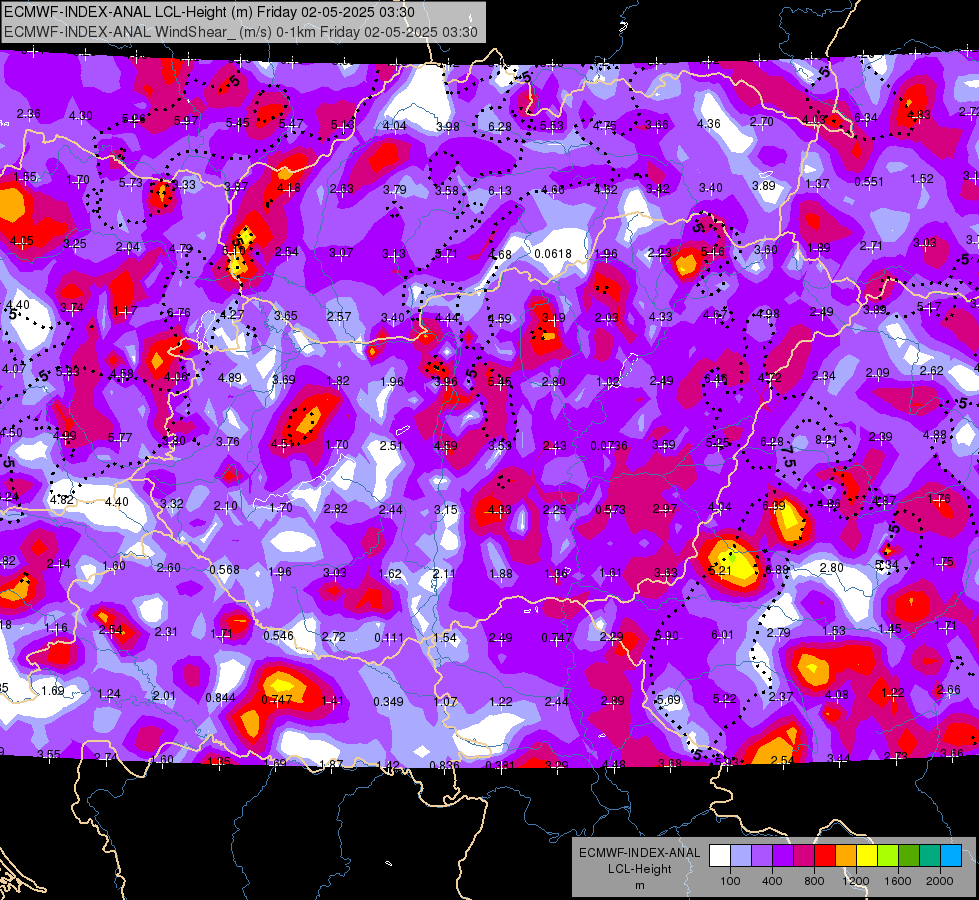Pick the blue swatch ending the legend
The width and height of the screenshot is (979, 900).
tap(951, 856)
